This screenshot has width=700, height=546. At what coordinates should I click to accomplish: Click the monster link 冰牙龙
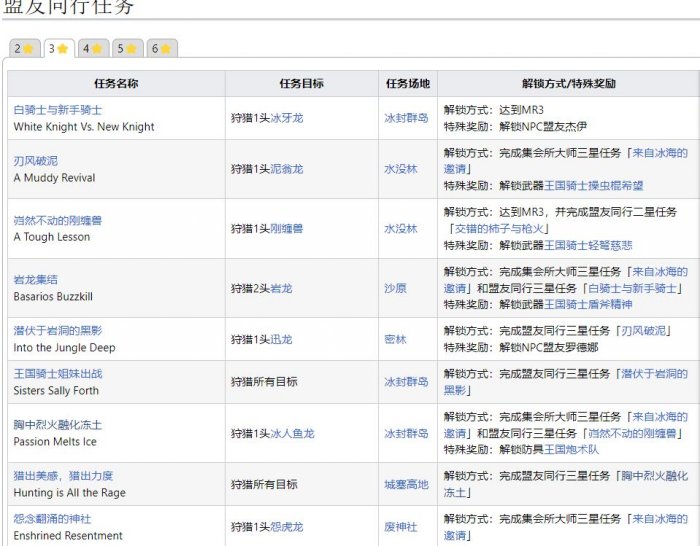point(286,118)
